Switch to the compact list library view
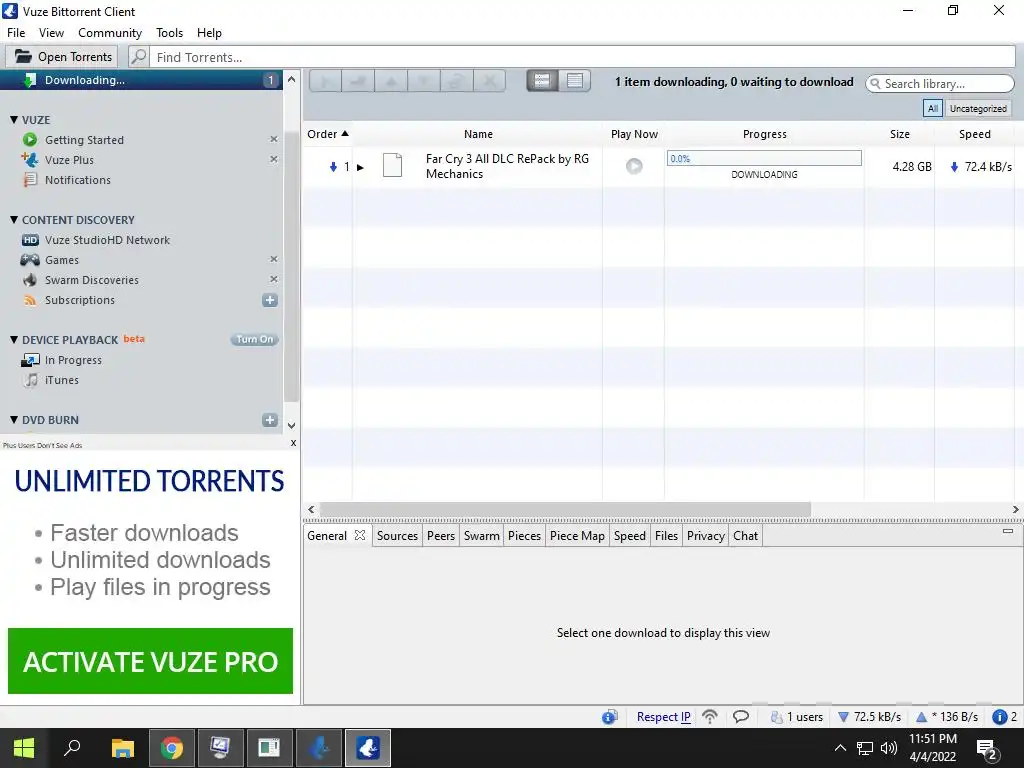 (x=575, y=80)
